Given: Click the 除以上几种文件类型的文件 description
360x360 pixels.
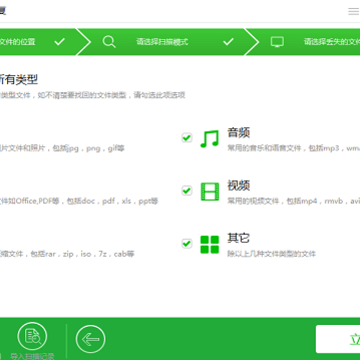Looking at the screenshot, I should [x=272, y=254].
